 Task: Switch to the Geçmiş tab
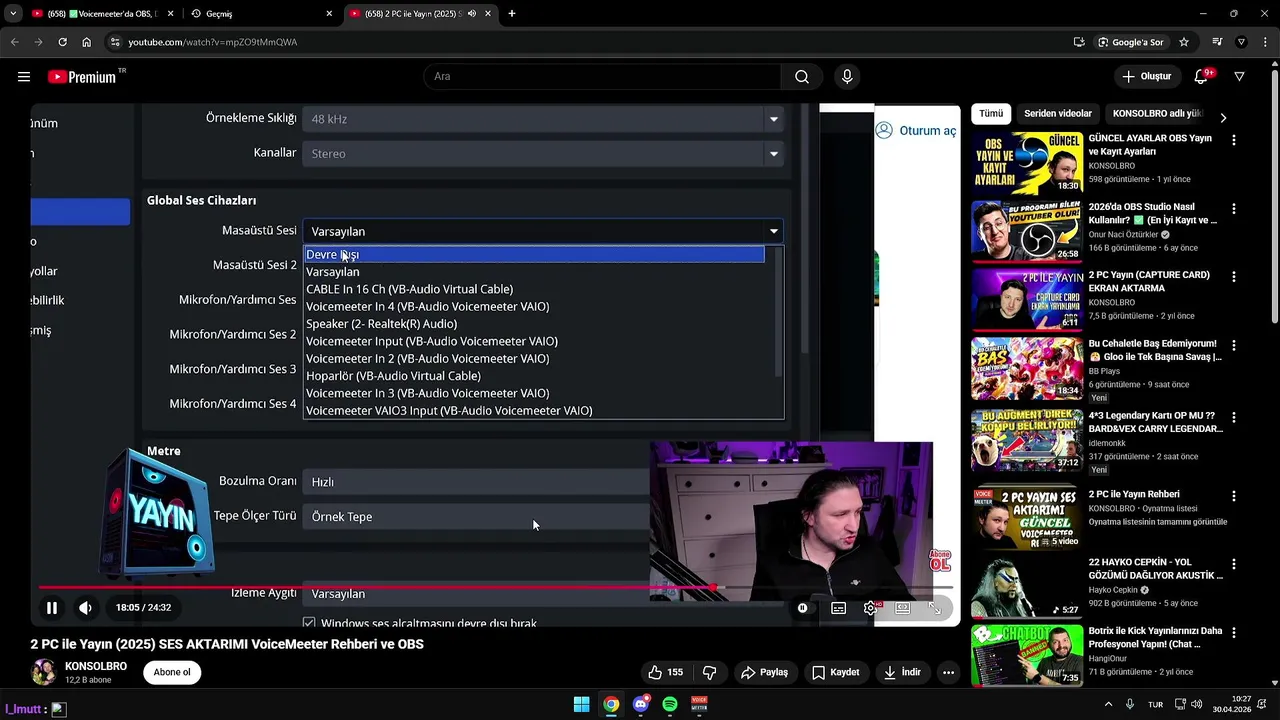261,14
